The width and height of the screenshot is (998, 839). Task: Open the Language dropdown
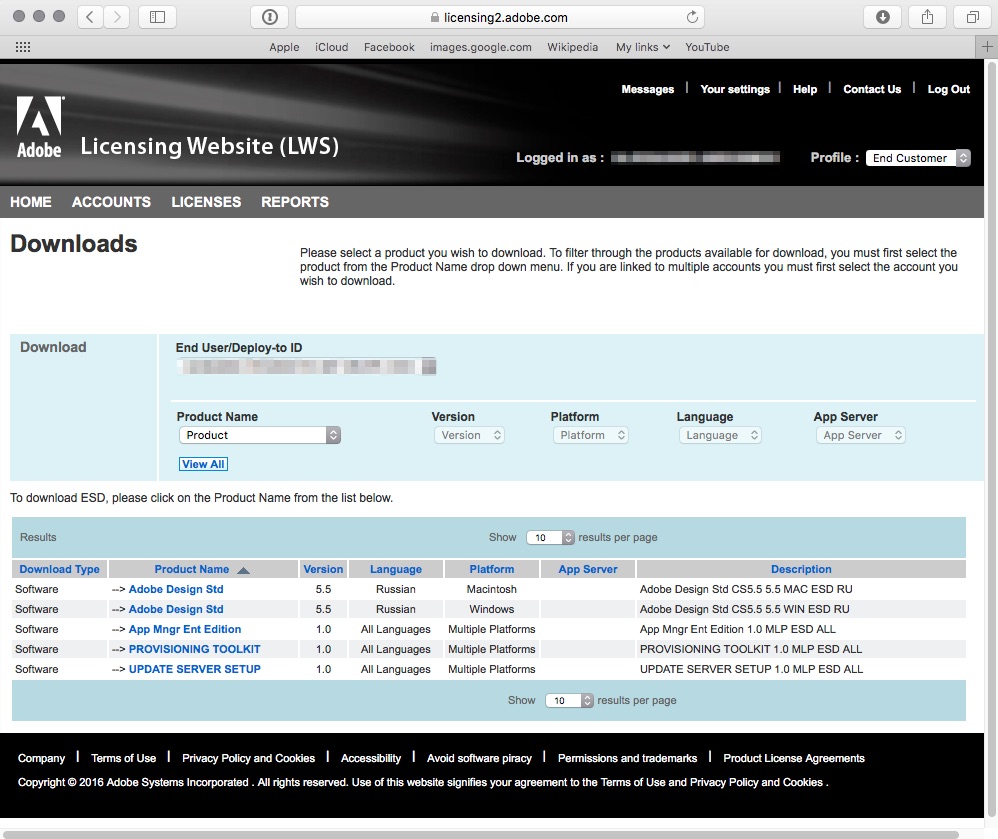click(720, 435)
